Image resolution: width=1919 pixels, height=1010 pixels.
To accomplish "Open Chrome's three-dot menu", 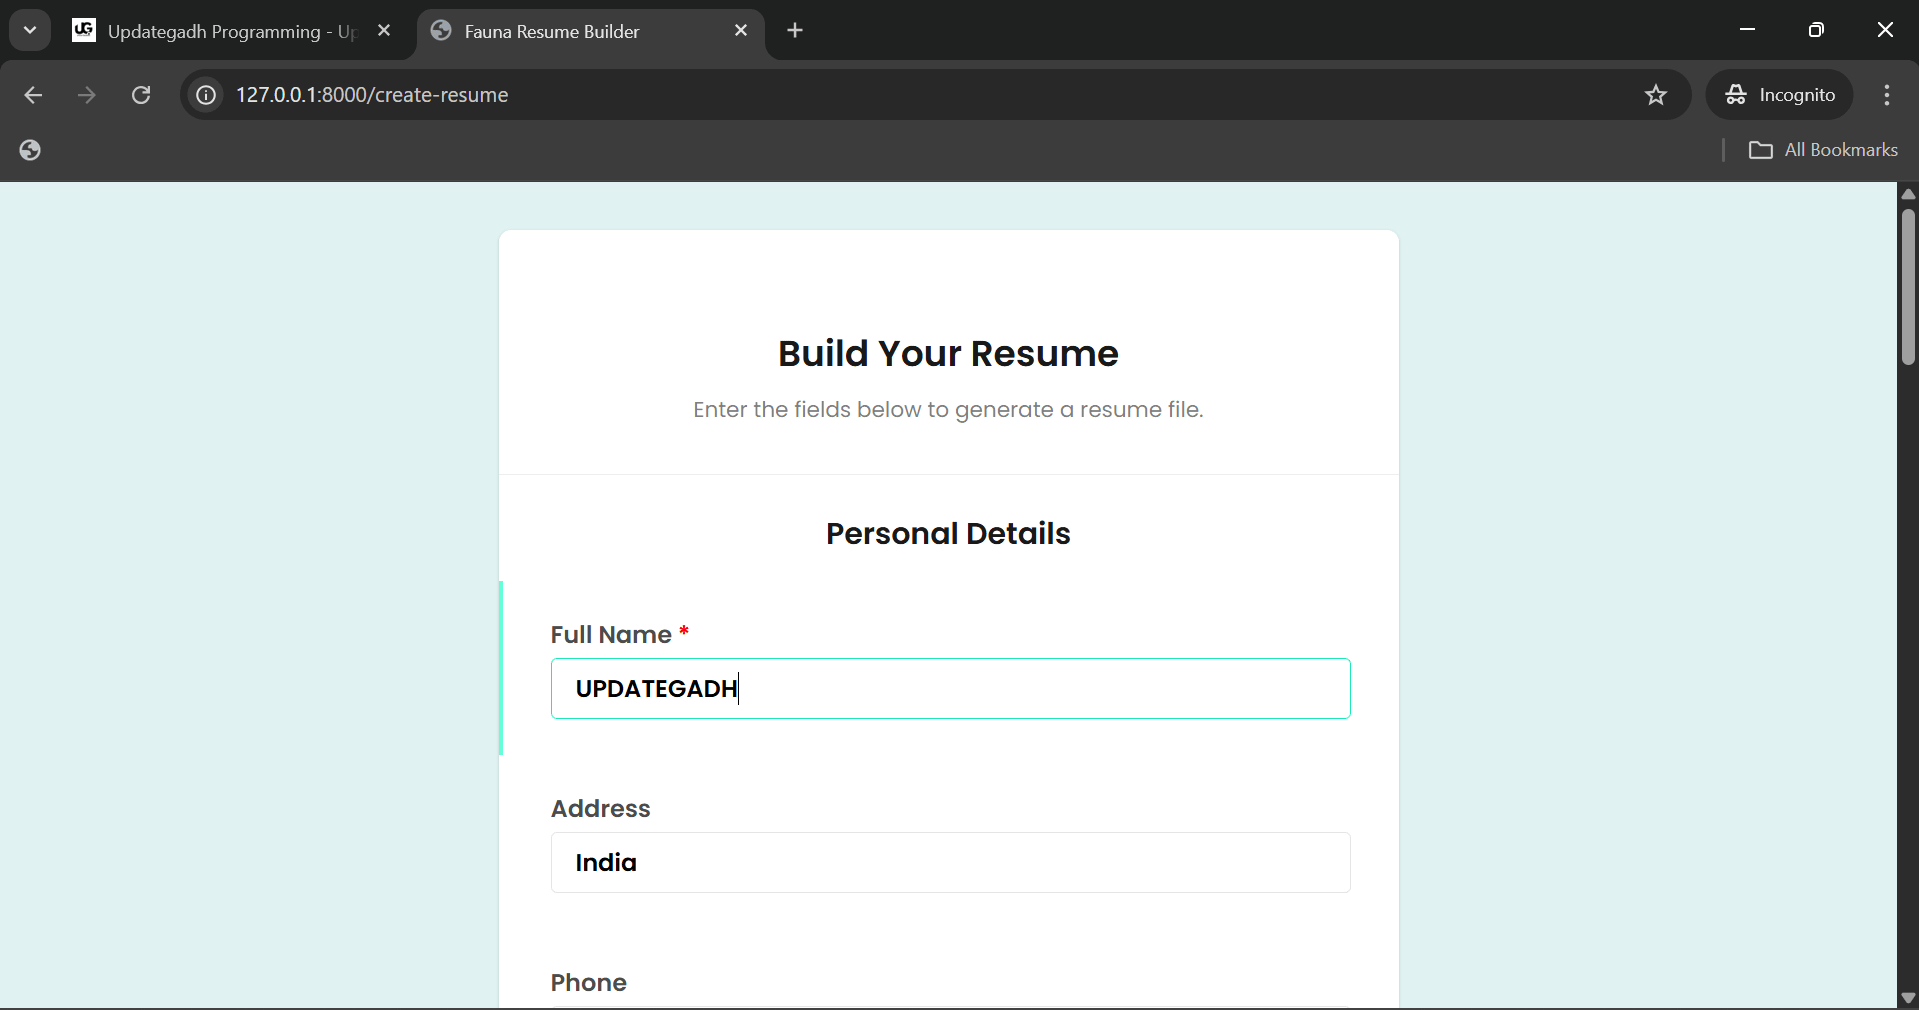I will pos(1887,95).
